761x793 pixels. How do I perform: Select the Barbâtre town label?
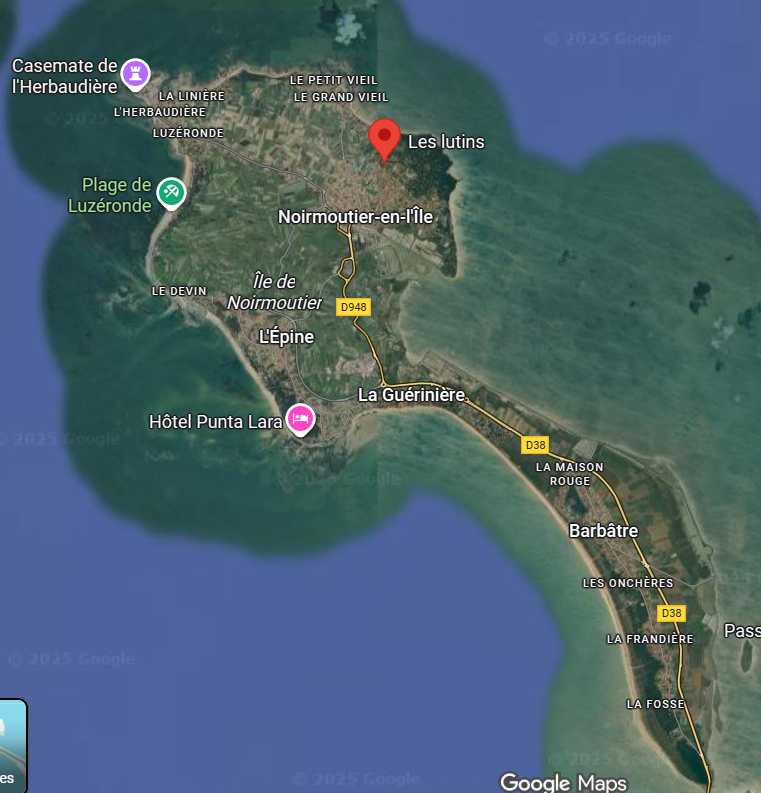click(x=603, y=531)
